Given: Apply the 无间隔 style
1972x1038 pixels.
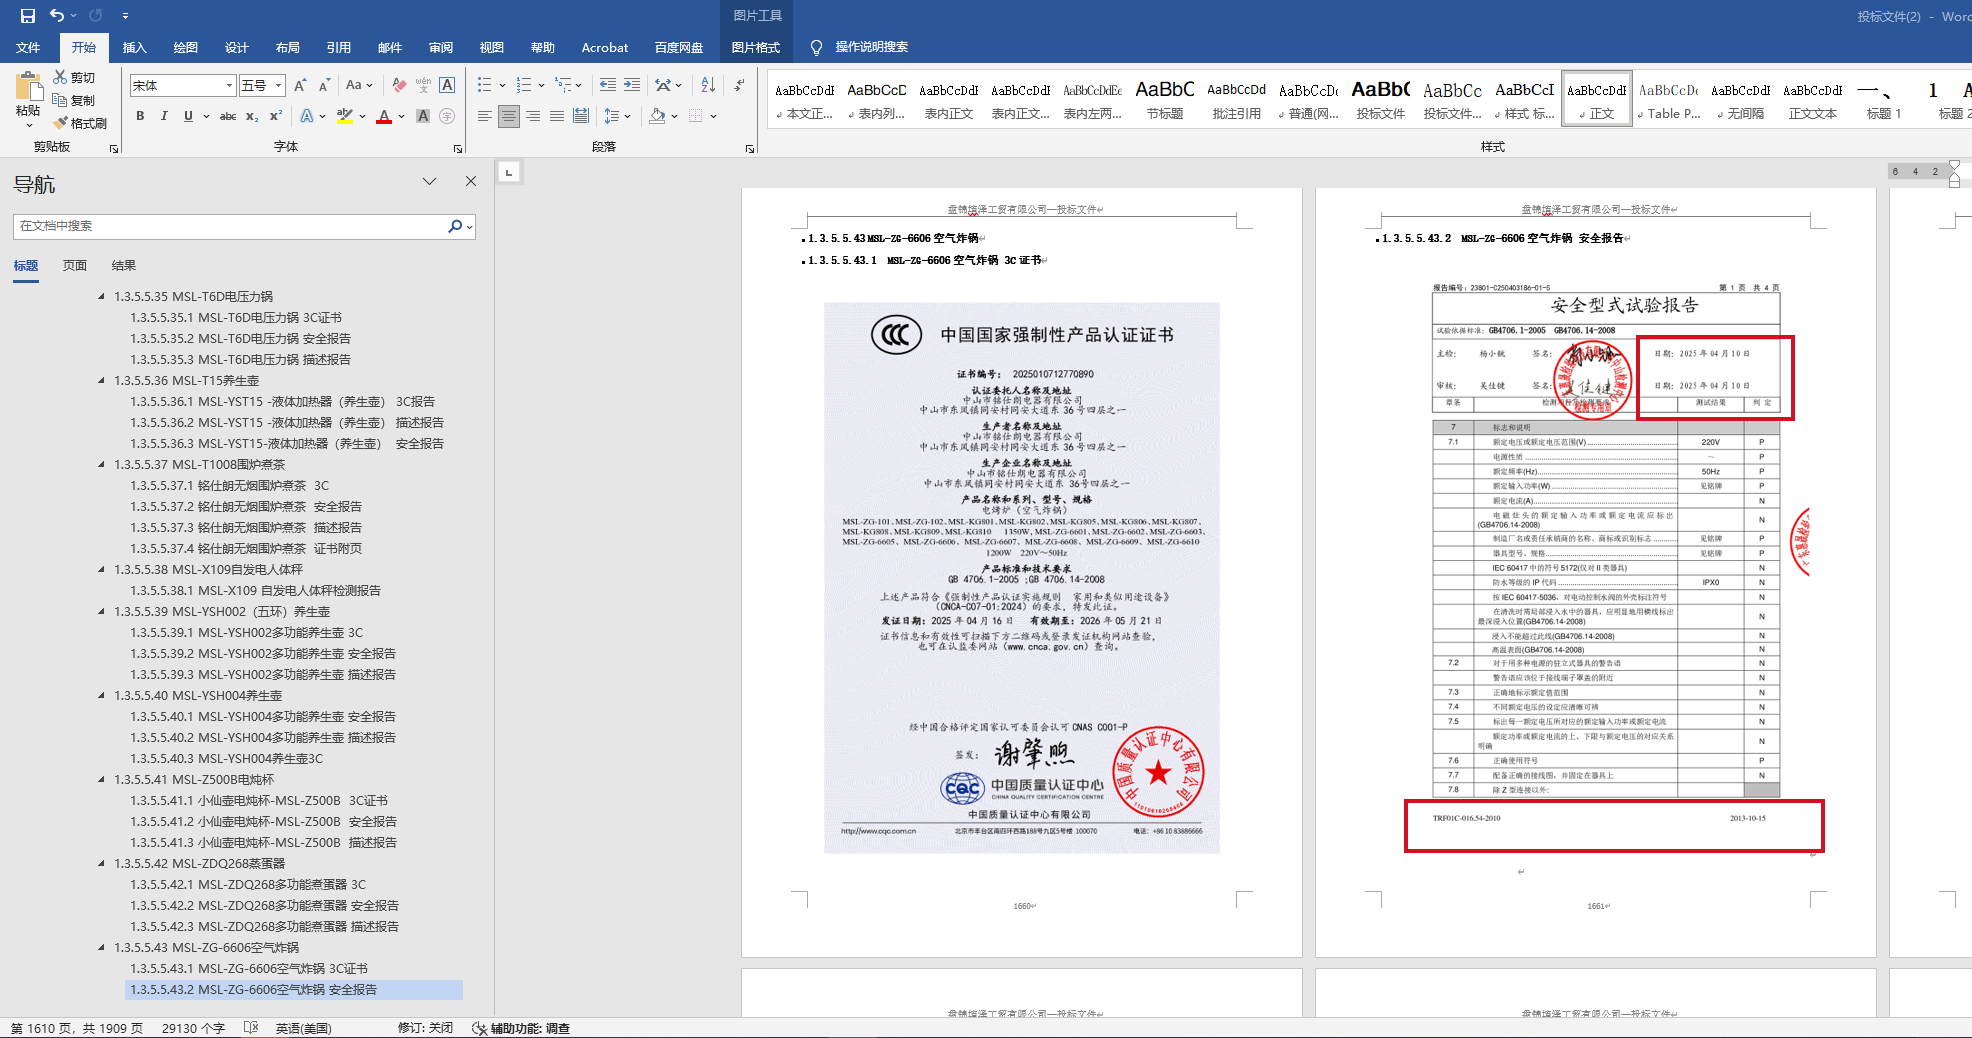Looking at the screenshot, I should [1740, 100].
